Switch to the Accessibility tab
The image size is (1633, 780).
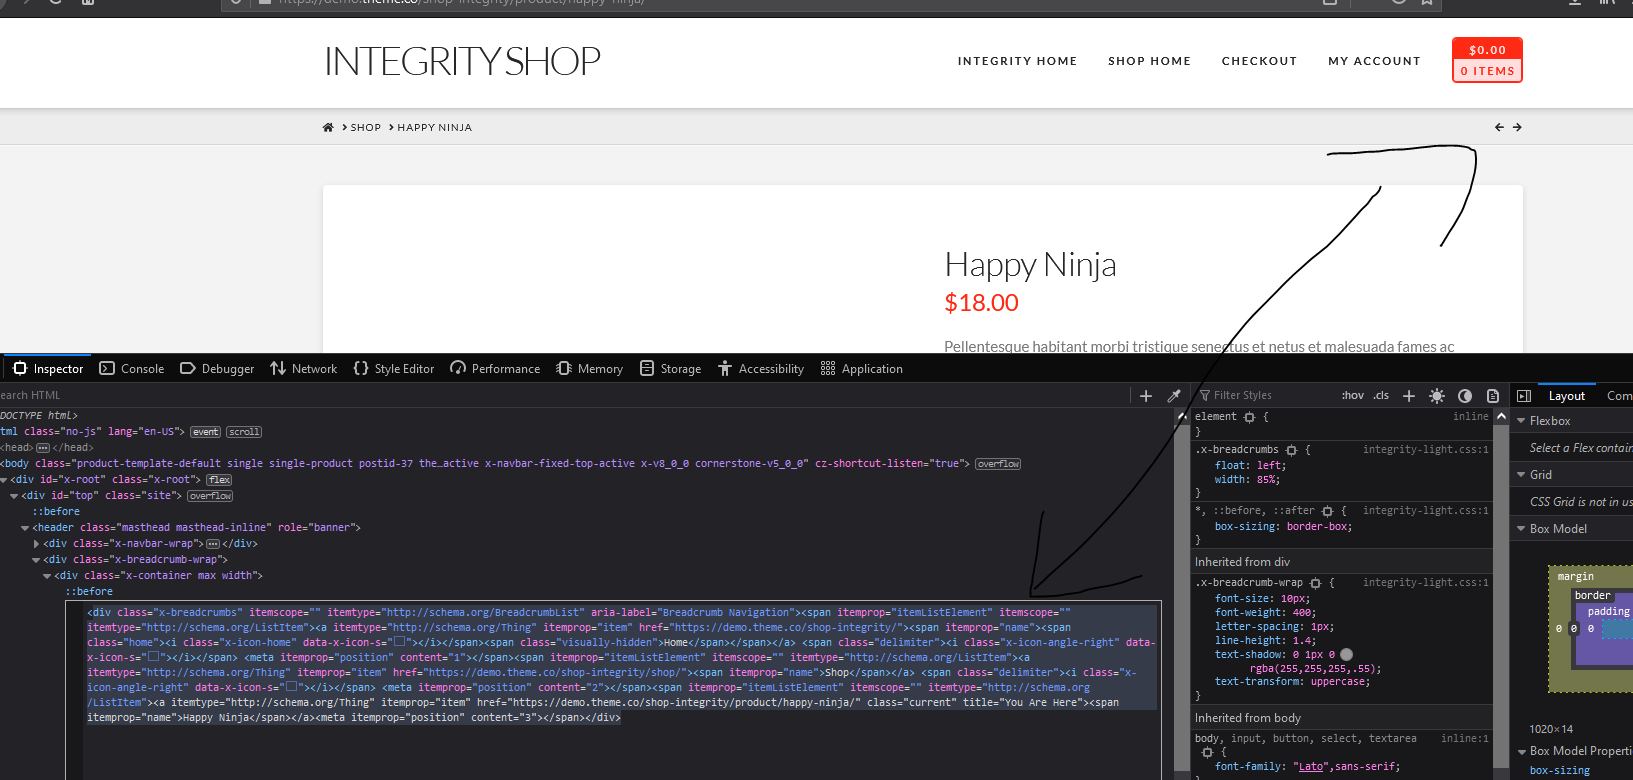[761, 368]
